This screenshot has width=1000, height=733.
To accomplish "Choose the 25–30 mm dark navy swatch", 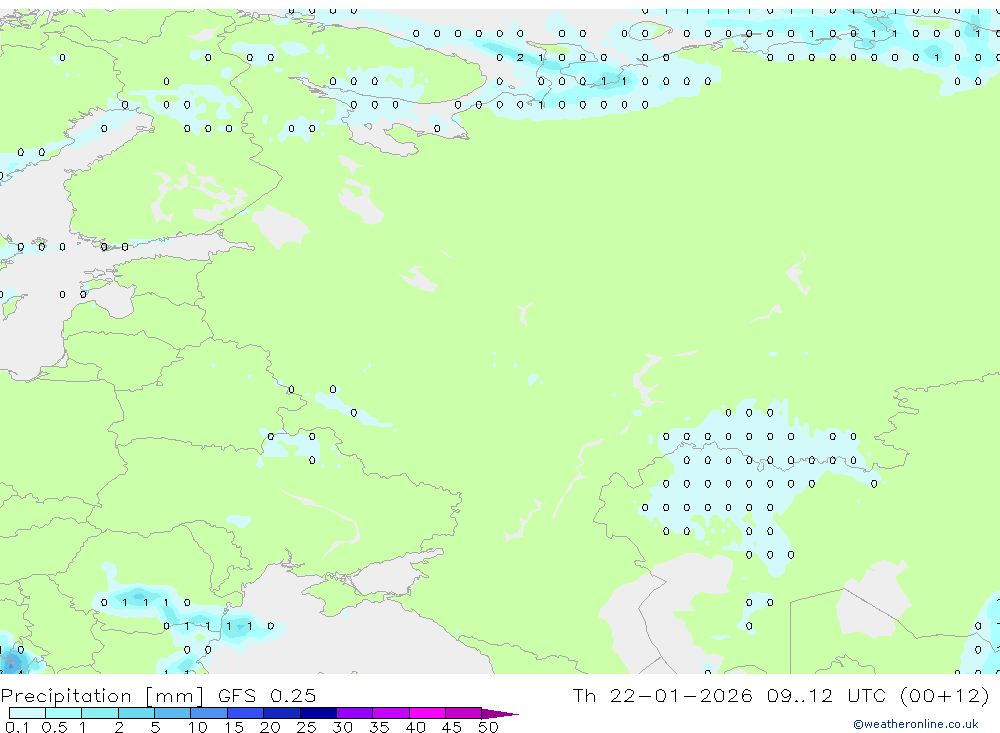I will point(318,713).
